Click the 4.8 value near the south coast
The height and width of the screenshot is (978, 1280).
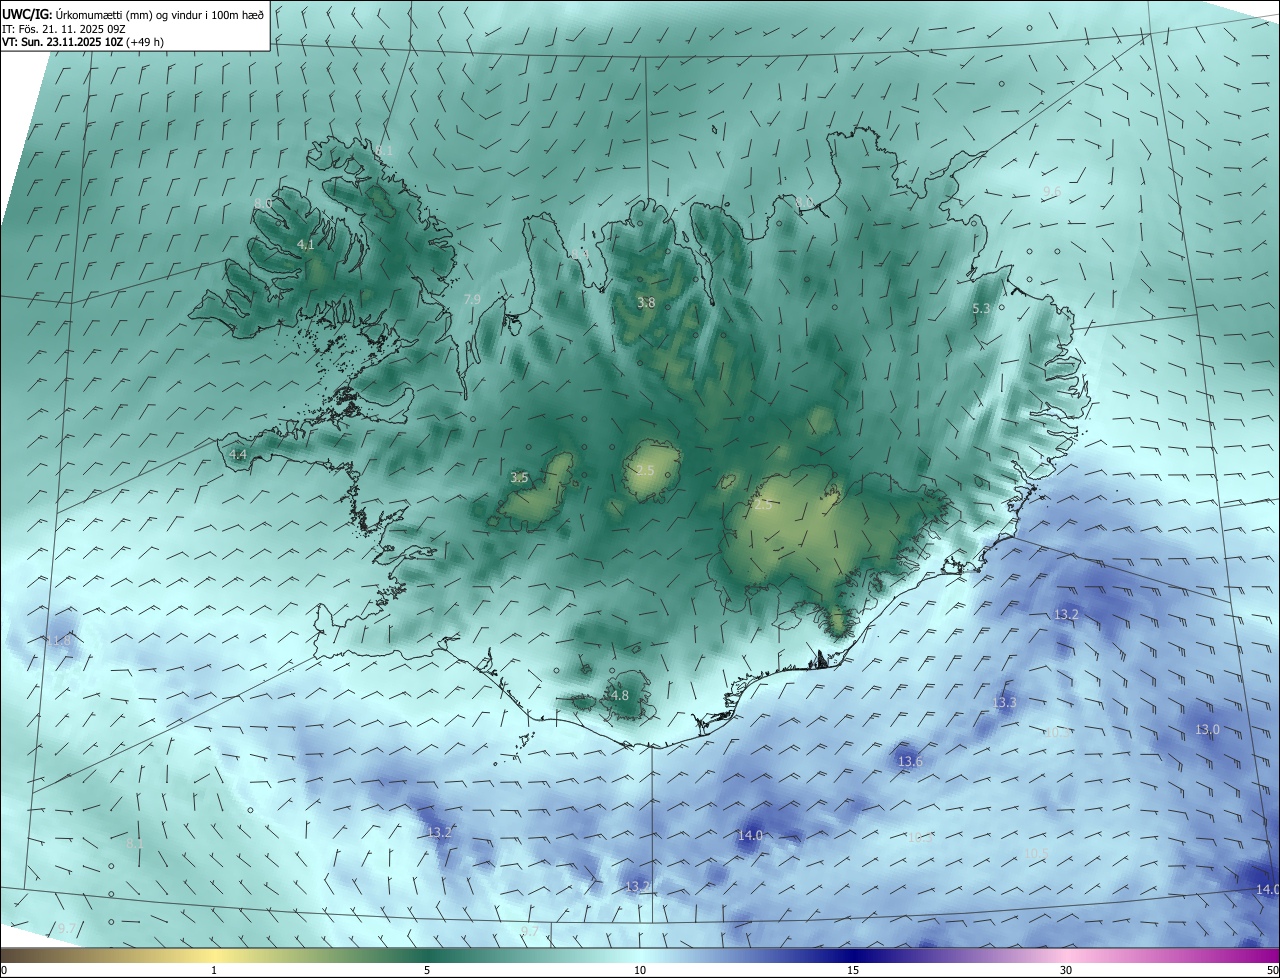tap(620, 696)
